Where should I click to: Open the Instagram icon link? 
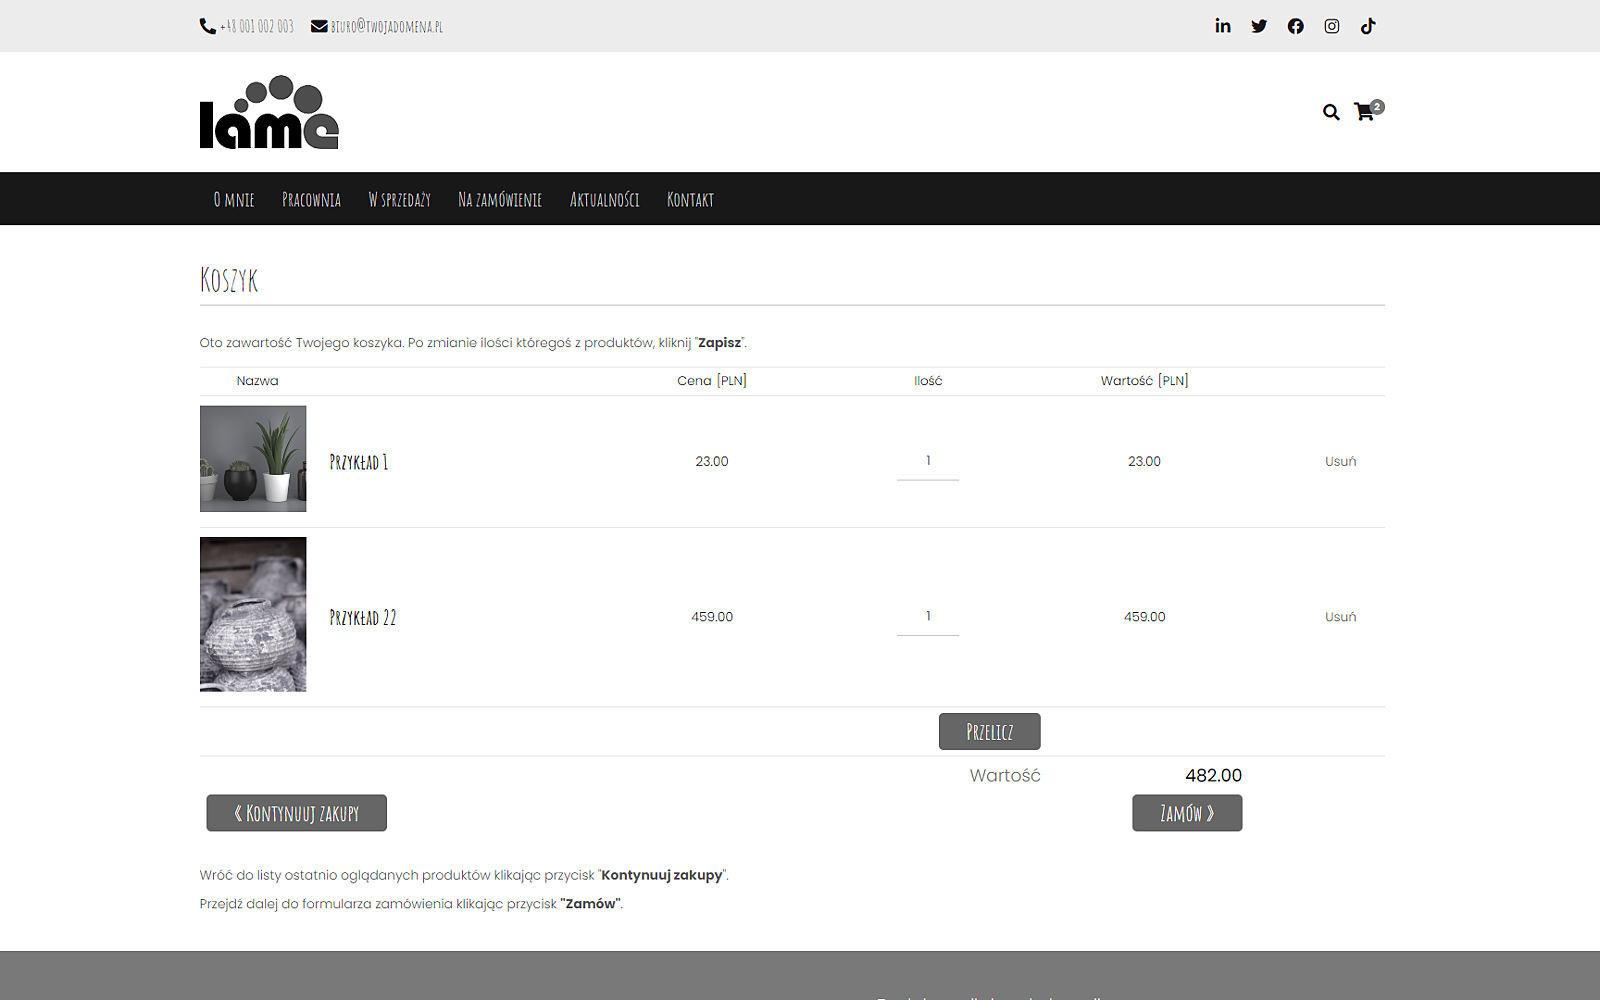pyautogui.click(x=1331, y=26)
